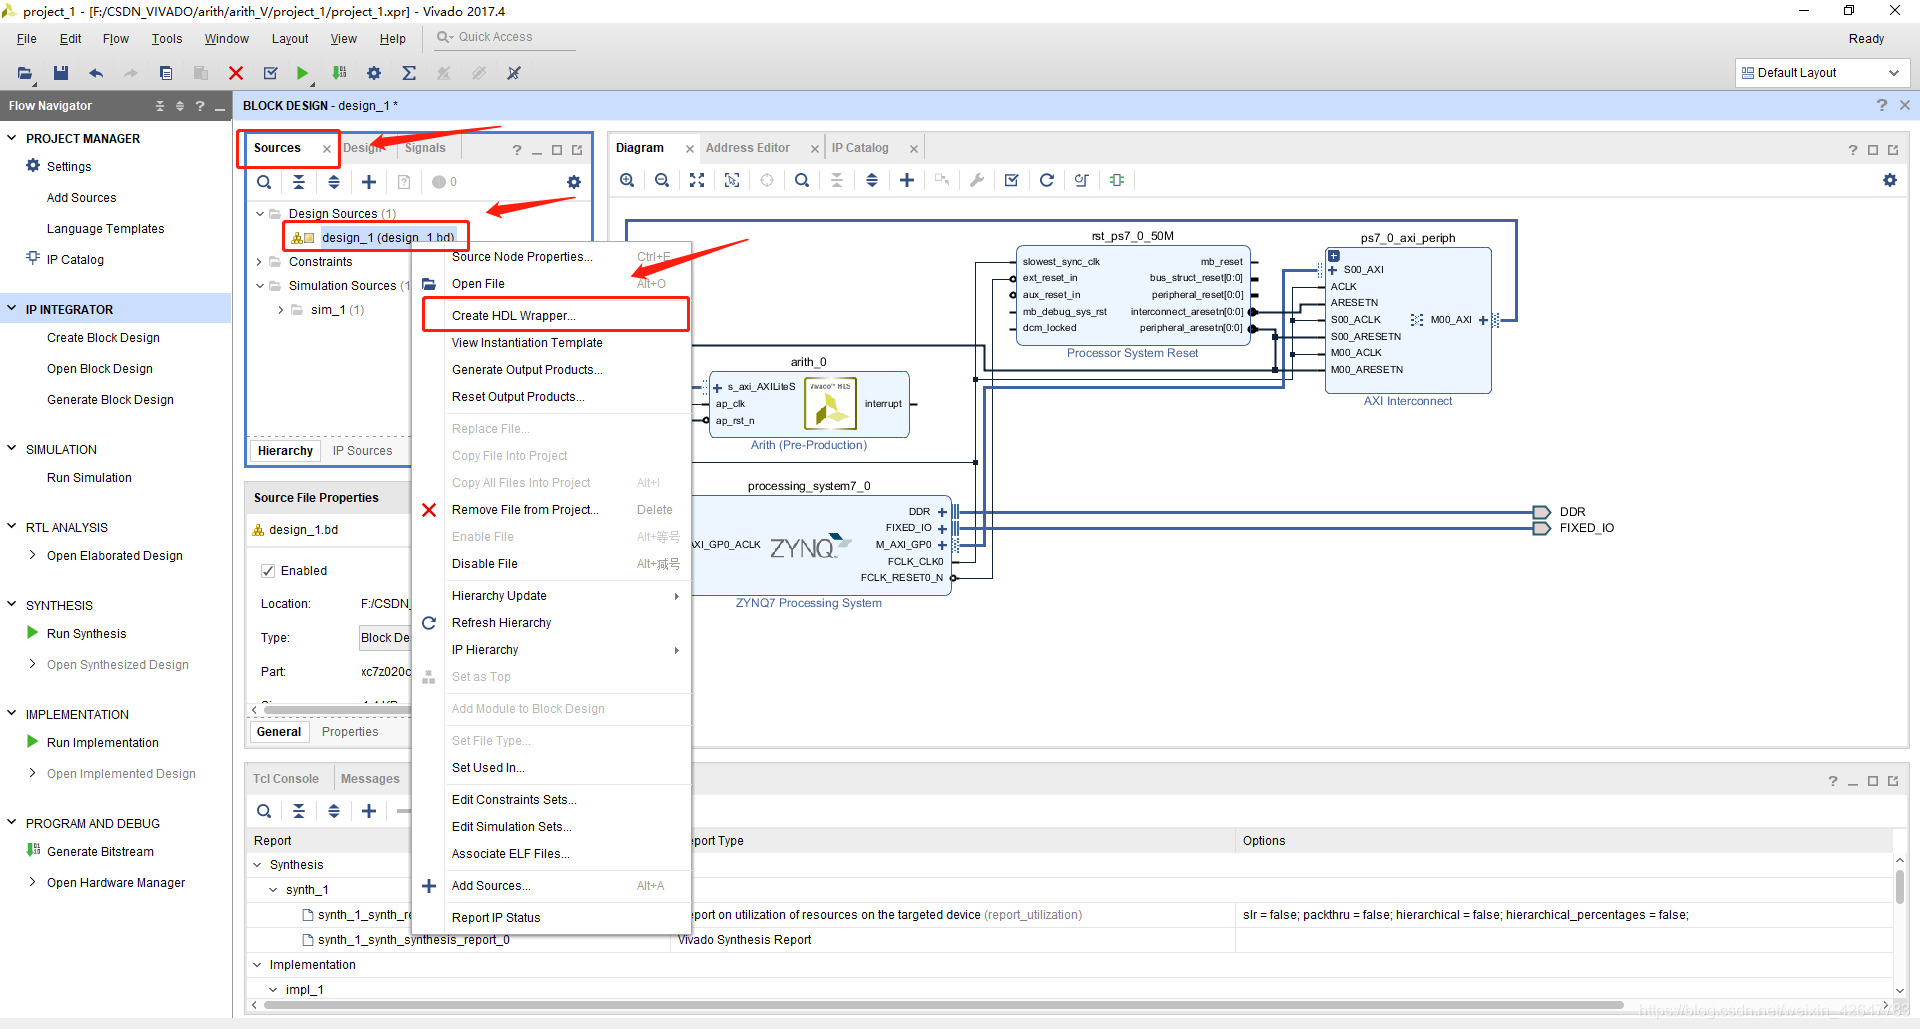Click Run Synthesis in Flow Navigator
This screenshot has width=1920, height=1029.
86,634
